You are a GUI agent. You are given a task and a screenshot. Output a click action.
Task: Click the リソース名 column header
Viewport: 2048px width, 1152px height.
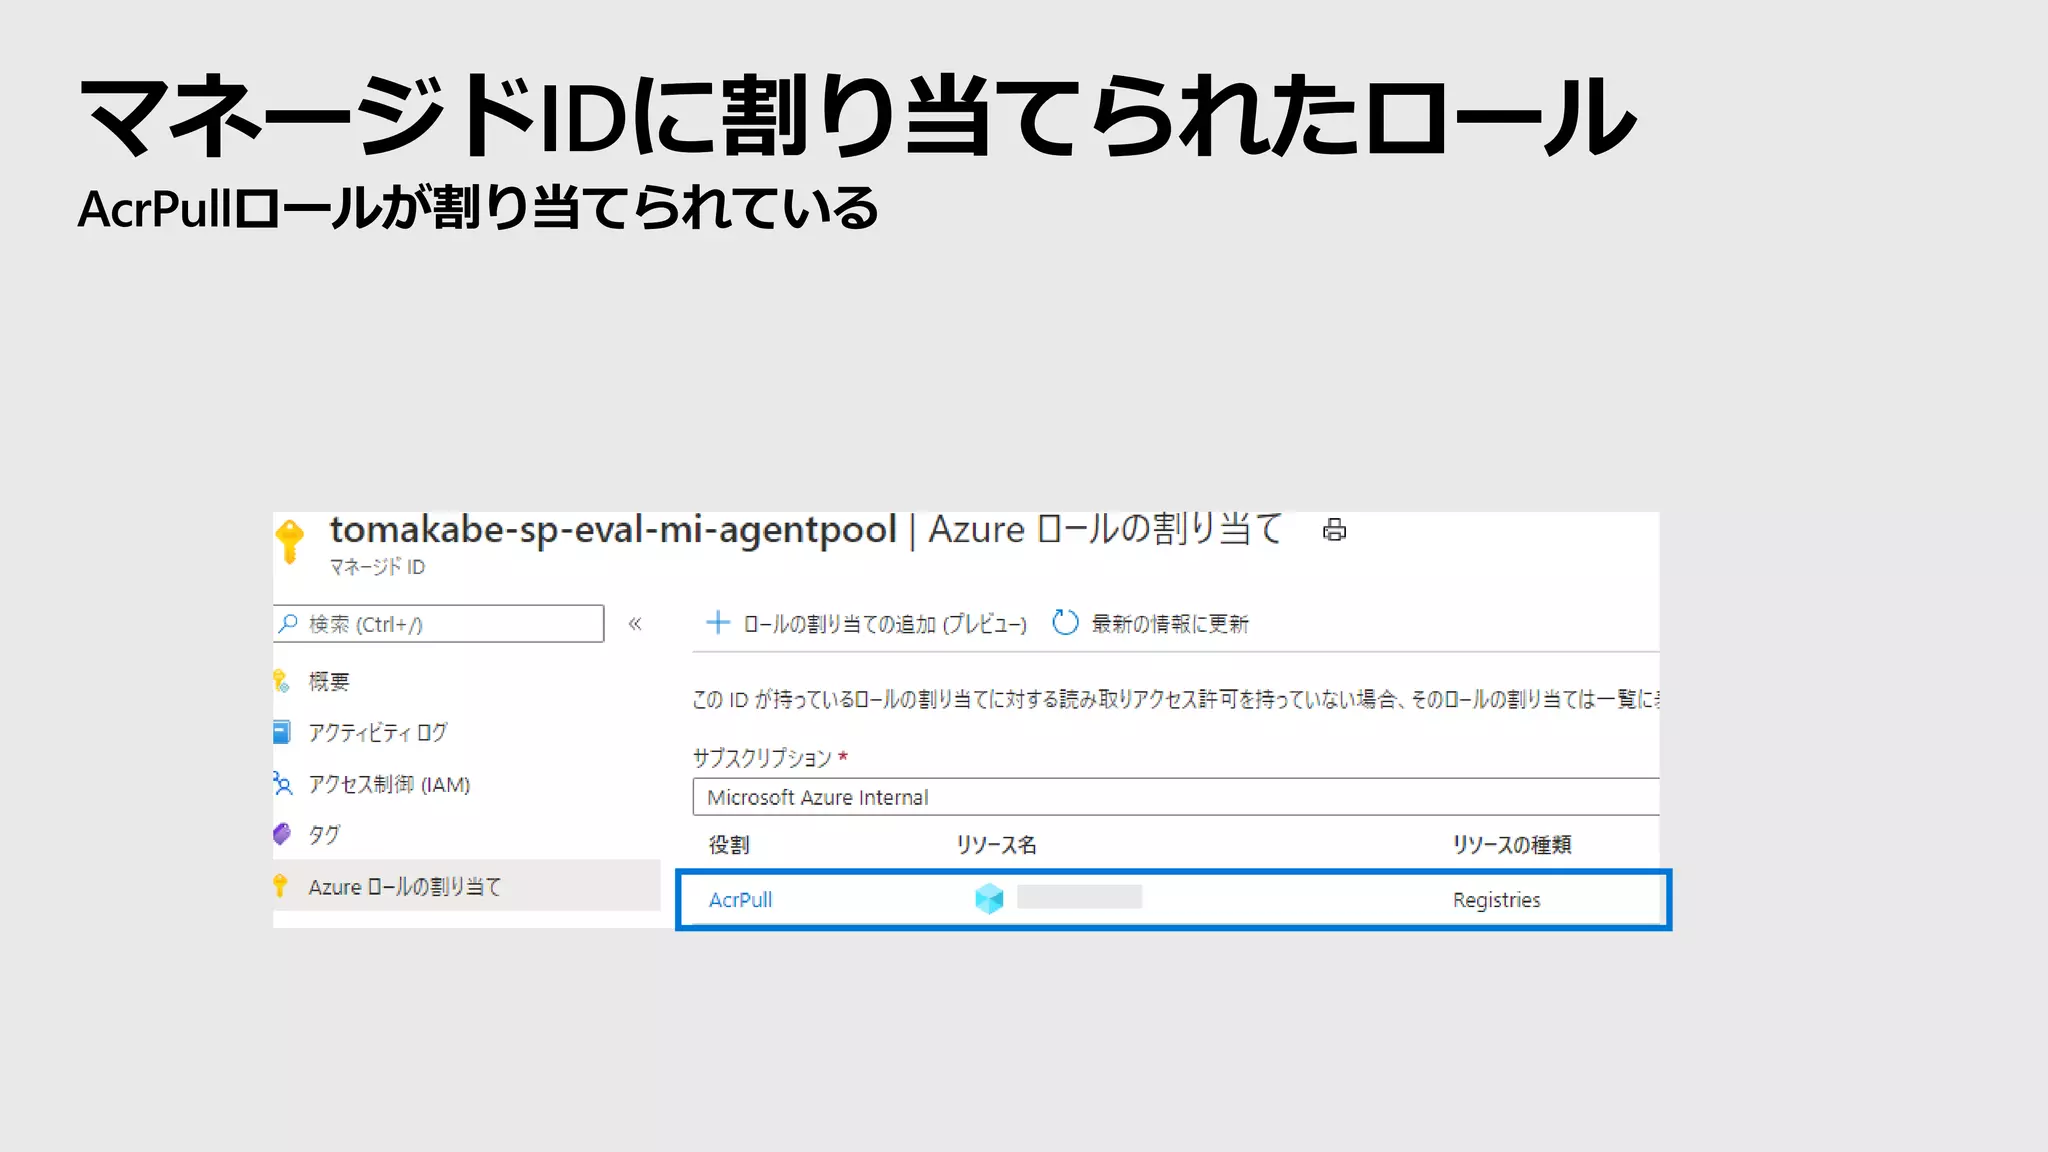tap(996, 845)
